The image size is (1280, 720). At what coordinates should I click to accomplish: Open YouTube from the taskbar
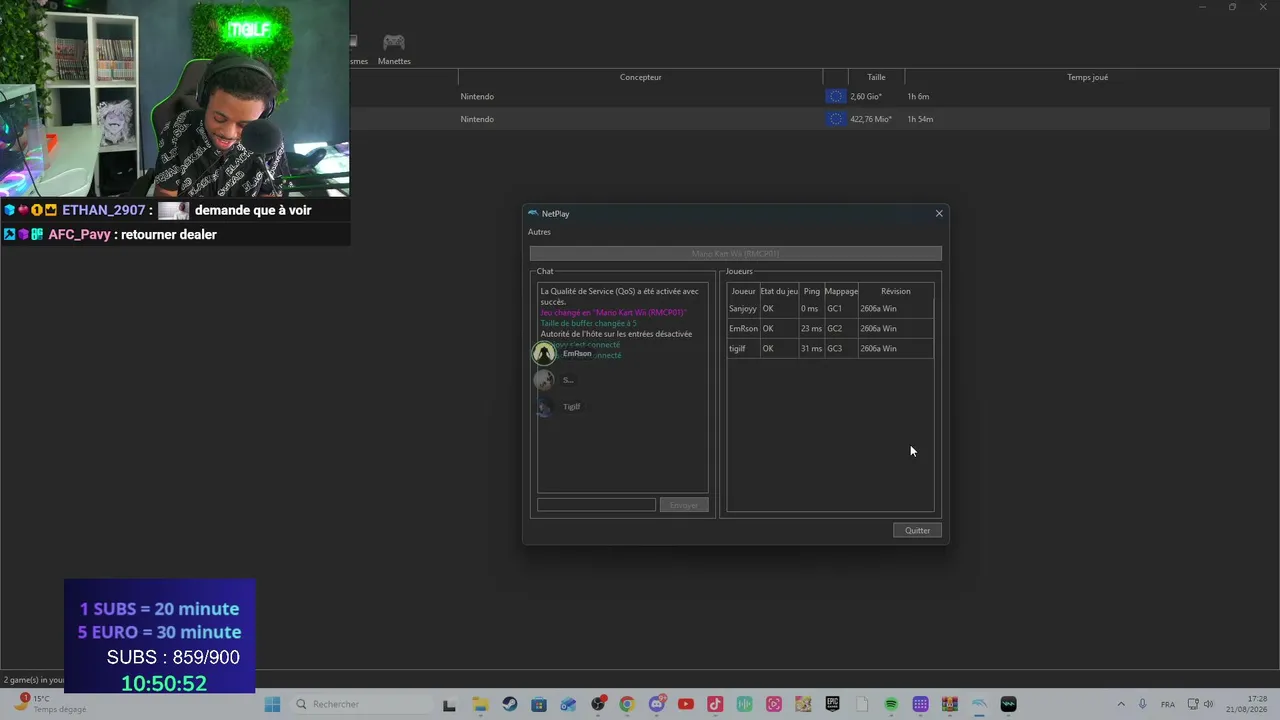[x=686, y=704]
